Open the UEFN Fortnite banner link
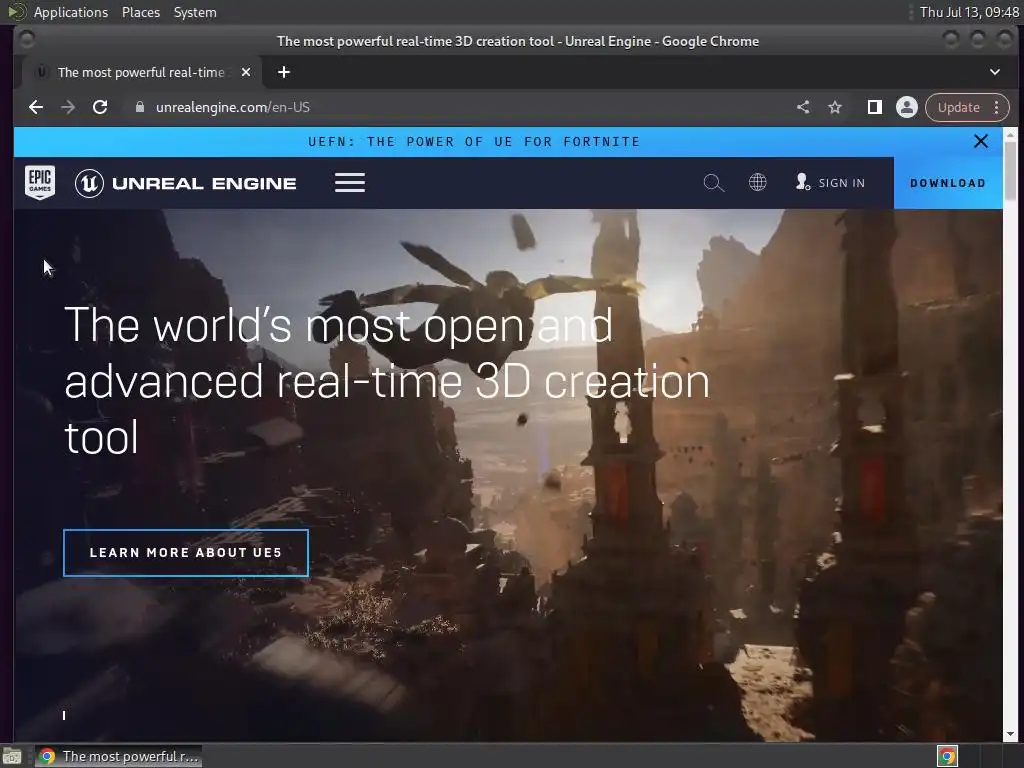Image resolution: width=1024 pixels, height=768 pixels. point(474,142)
